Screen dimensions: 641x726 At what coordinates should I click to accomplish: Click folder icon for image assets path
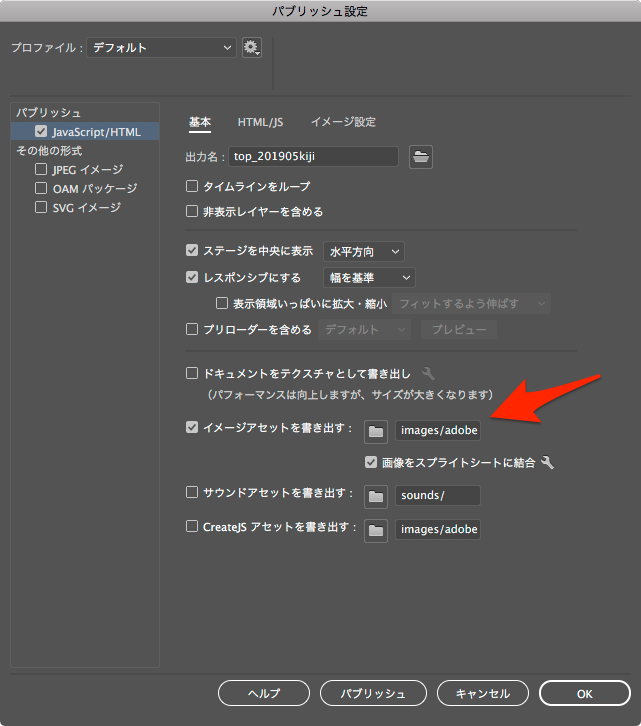tap(376, 431)
